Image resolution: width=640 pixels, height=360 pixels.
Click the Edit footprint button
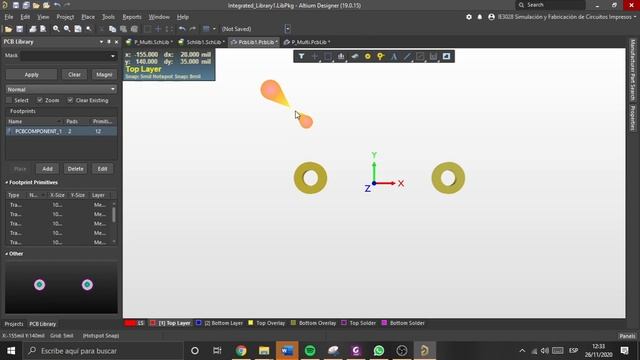[102, 169]
